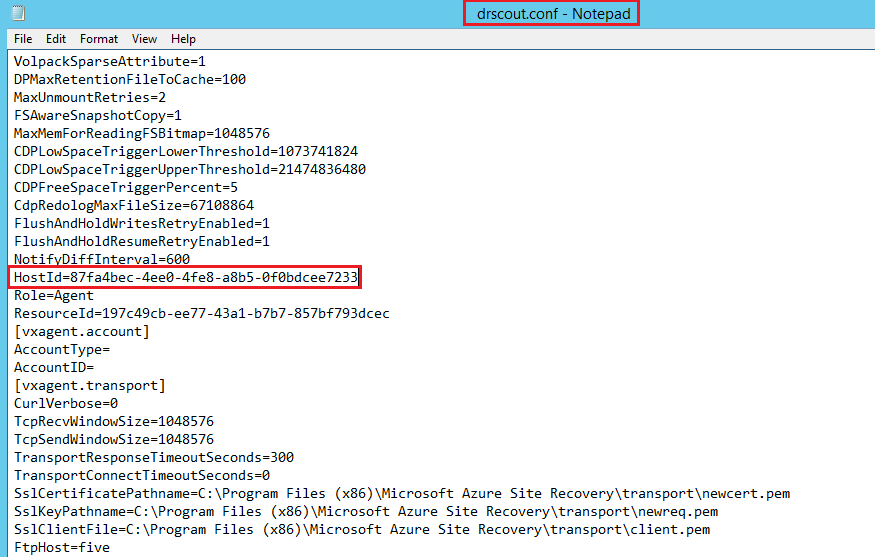Open the Edit menu

(56, 39)
